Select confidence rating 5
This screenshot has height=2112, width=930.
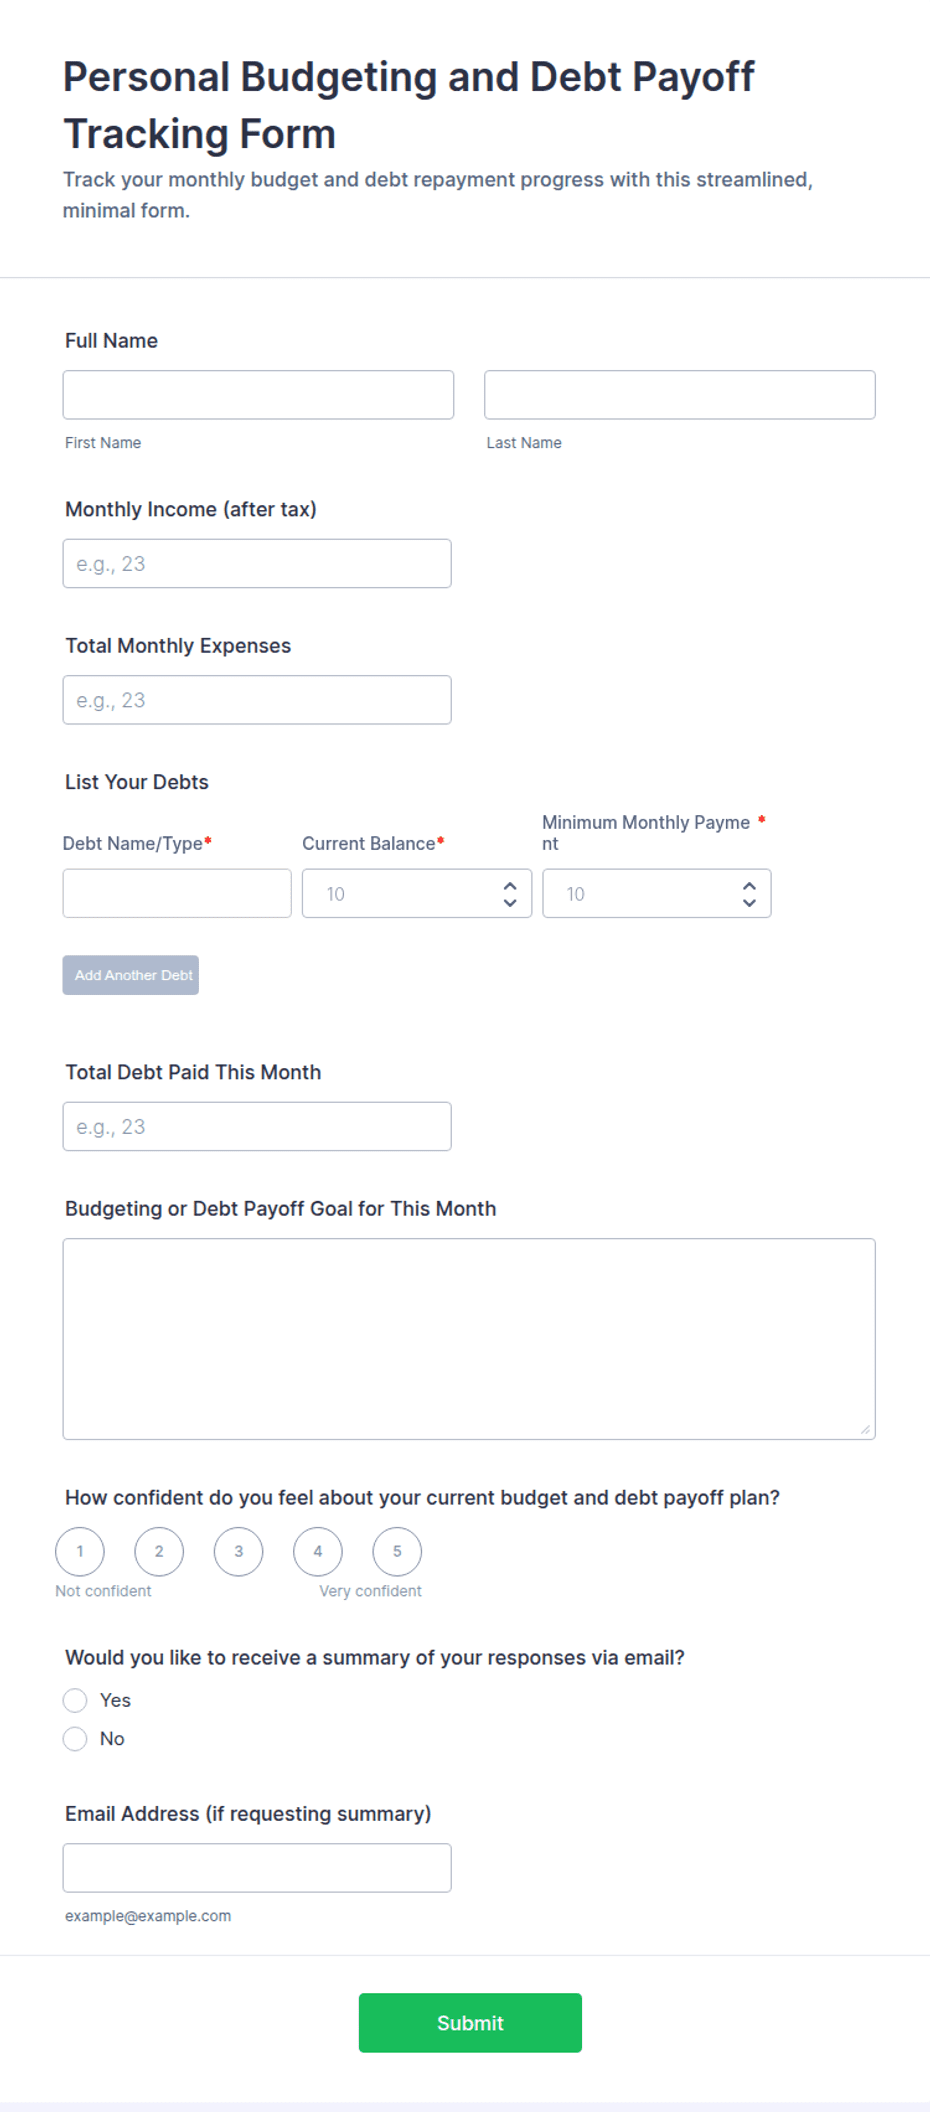pos(397,1551)
